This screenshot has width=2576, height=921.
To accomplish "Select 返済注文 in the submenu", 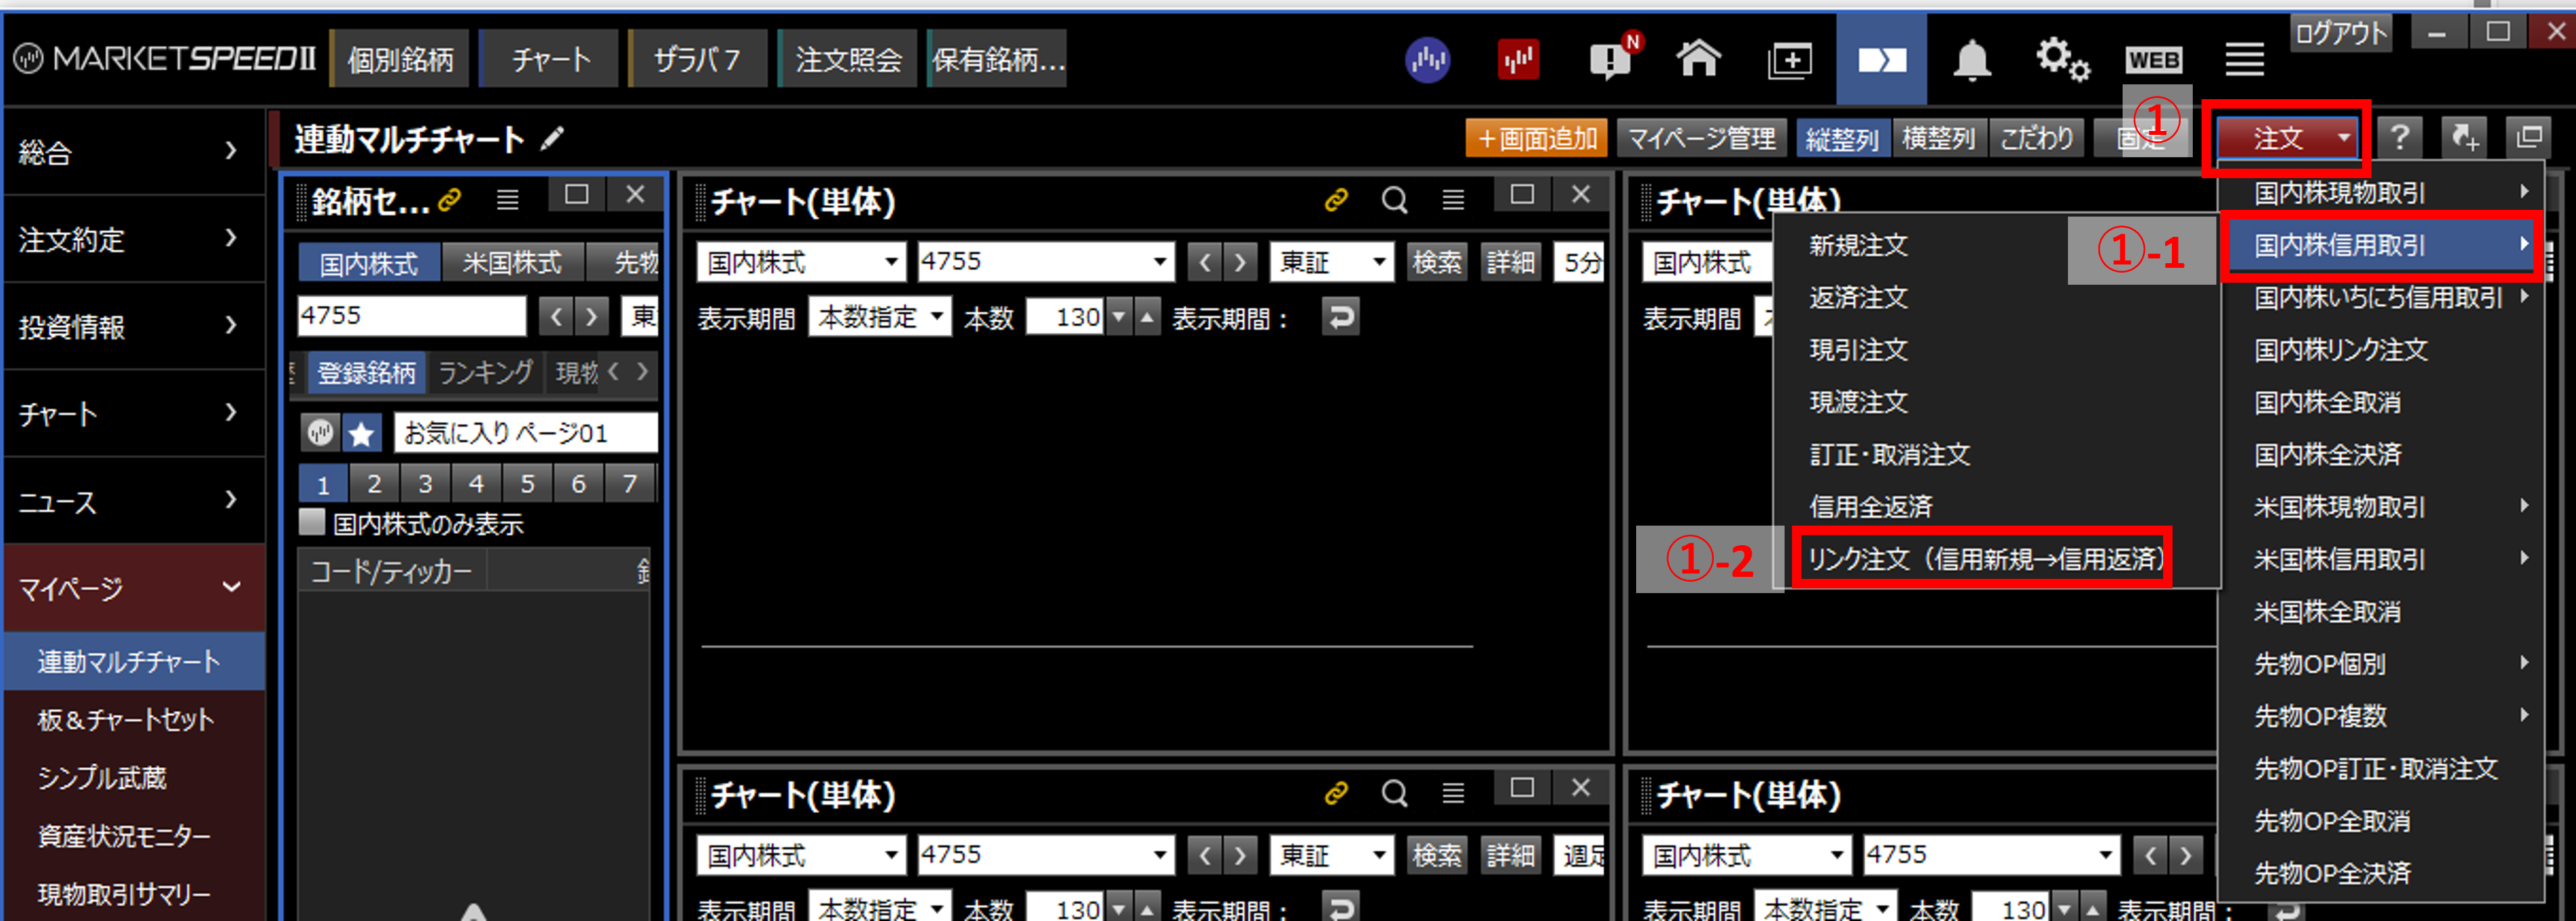I will 1858,297.
